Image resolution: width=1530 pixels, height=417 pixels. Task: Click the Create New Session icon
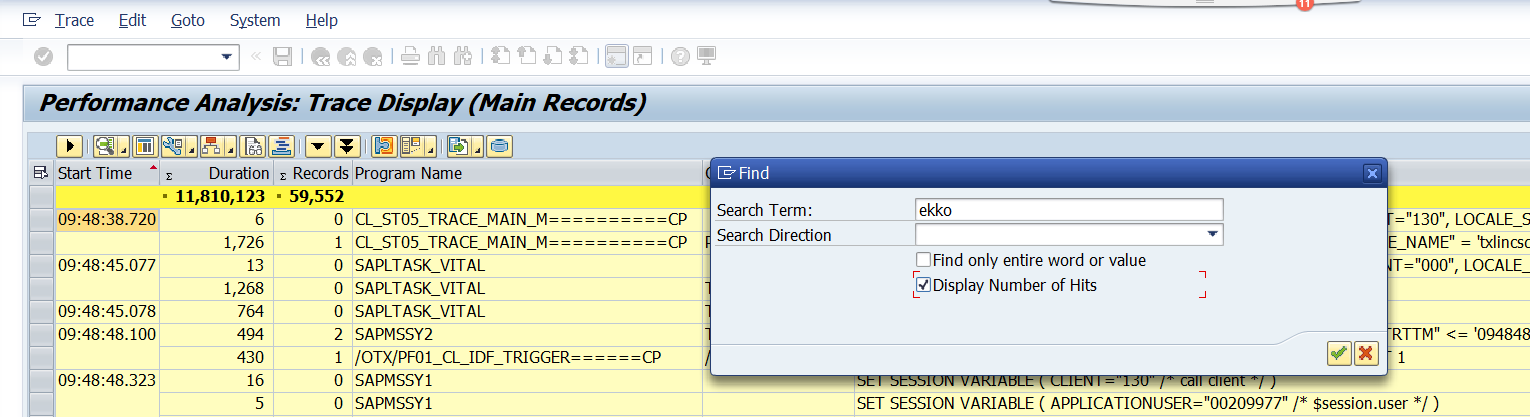tap(617, 57)
